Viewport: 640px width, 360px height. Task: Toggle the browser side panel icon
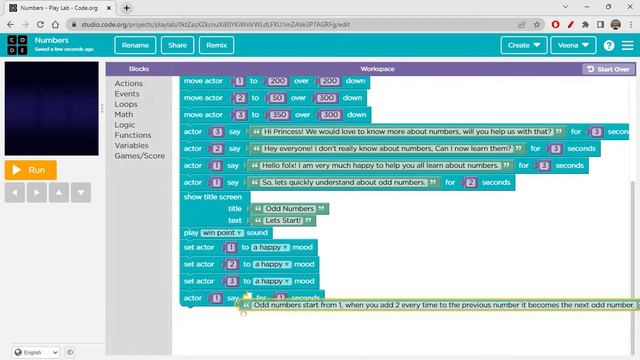[600, 24]
